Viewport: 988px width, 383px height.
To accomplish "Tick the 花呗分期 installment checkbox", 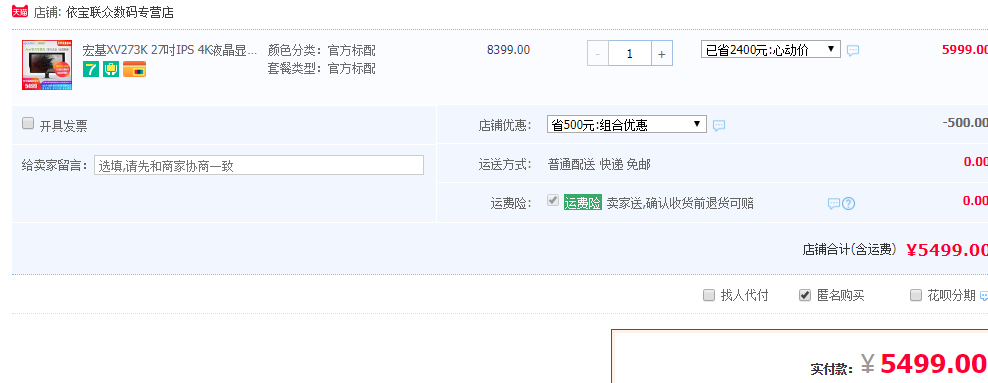I will tap(916, 295).
